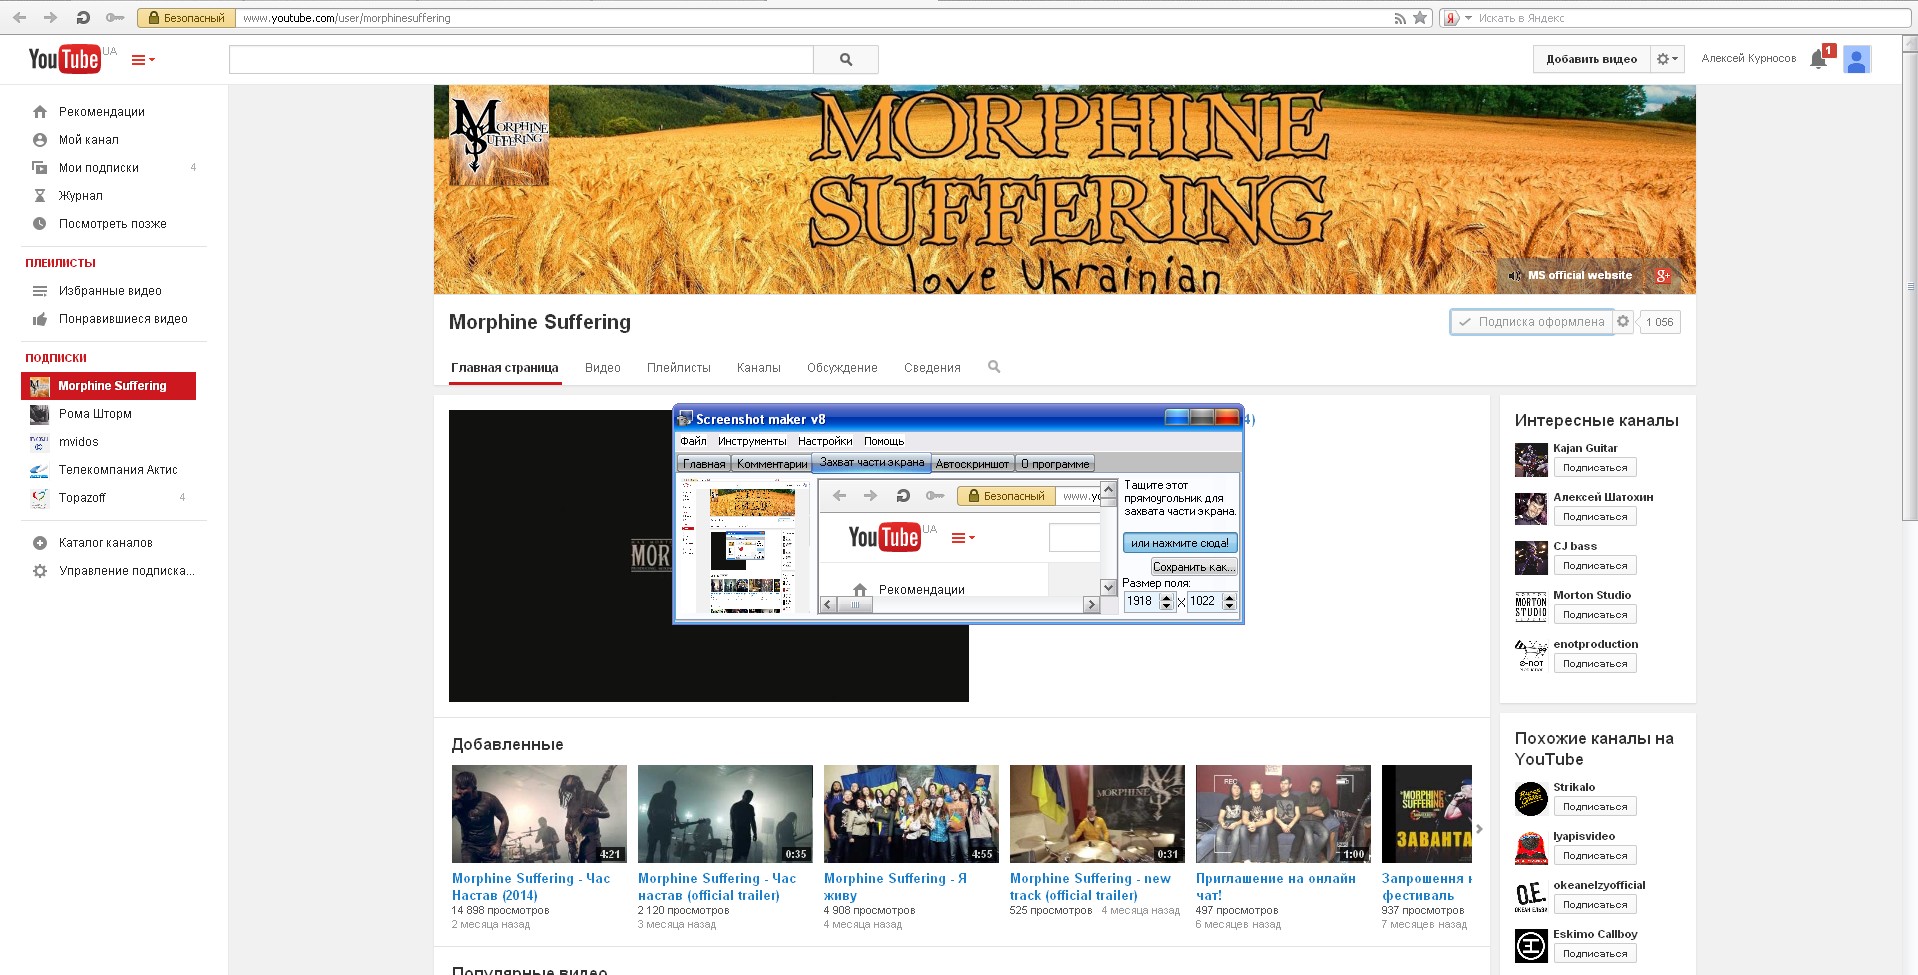1918x975 pixels.
Task: Switch to the Комментарии tab in Screenshot maker
Action: coord(772,464)
